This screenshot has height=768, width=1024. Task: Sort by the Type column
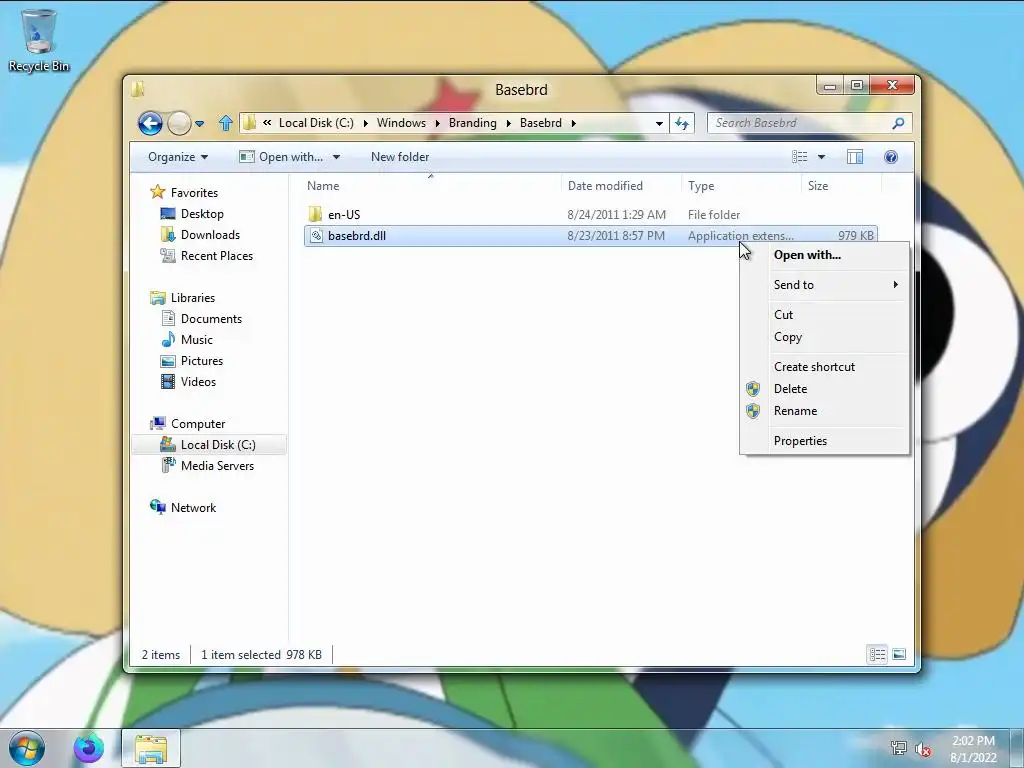tap(741, 186)
